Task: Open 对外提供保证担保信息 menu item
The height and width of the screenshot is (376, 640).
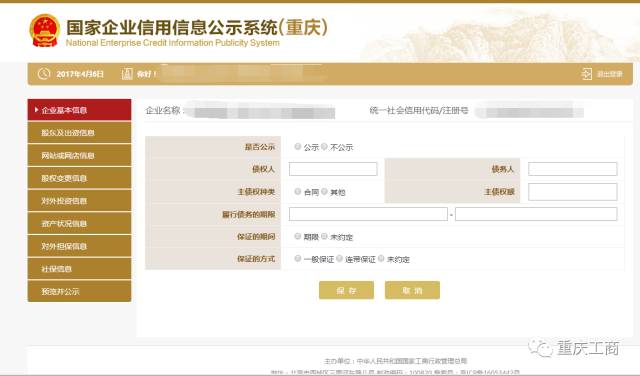Action: click(x=80, y=246)
